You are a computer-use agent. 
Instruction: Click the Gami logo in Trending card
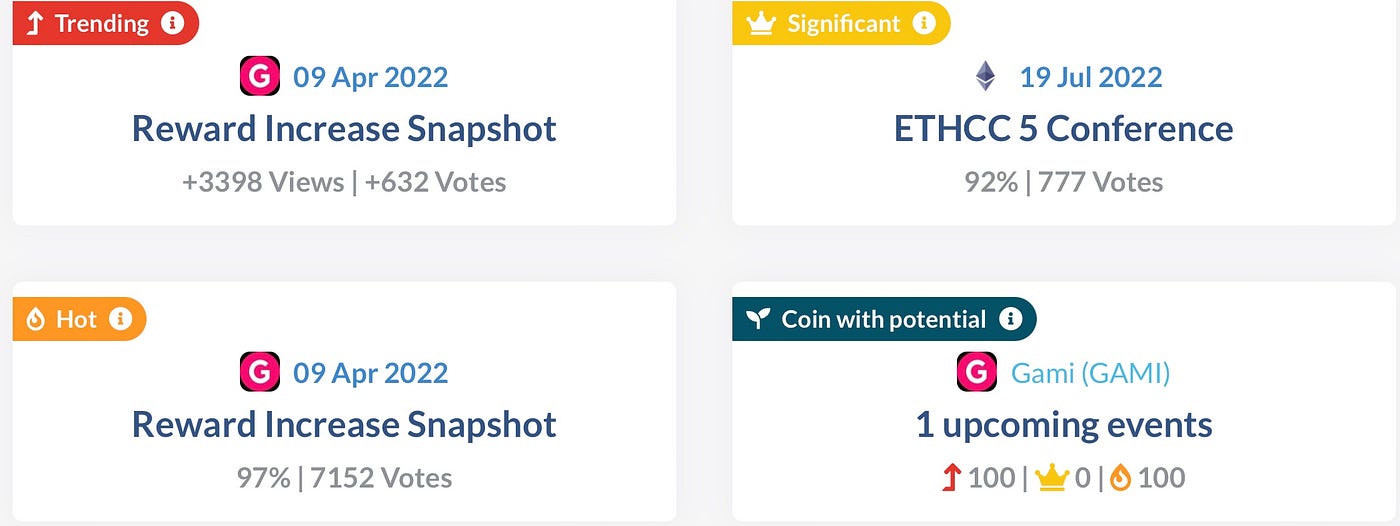pos(260,77)
